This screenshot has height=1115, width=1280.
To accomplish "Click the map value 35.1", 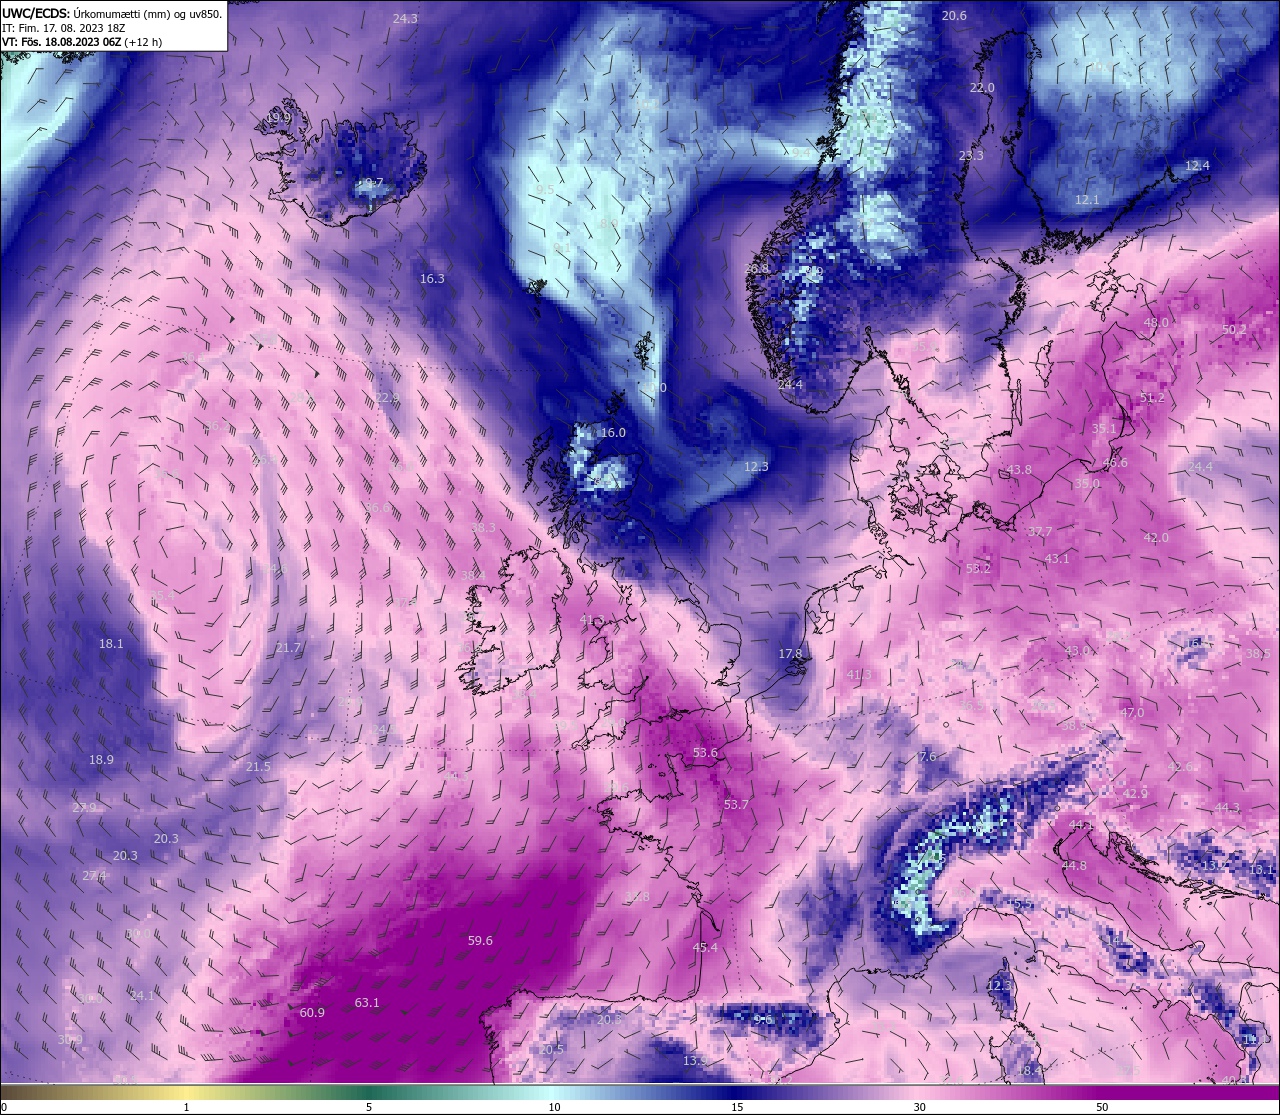I will [1103, 429].
